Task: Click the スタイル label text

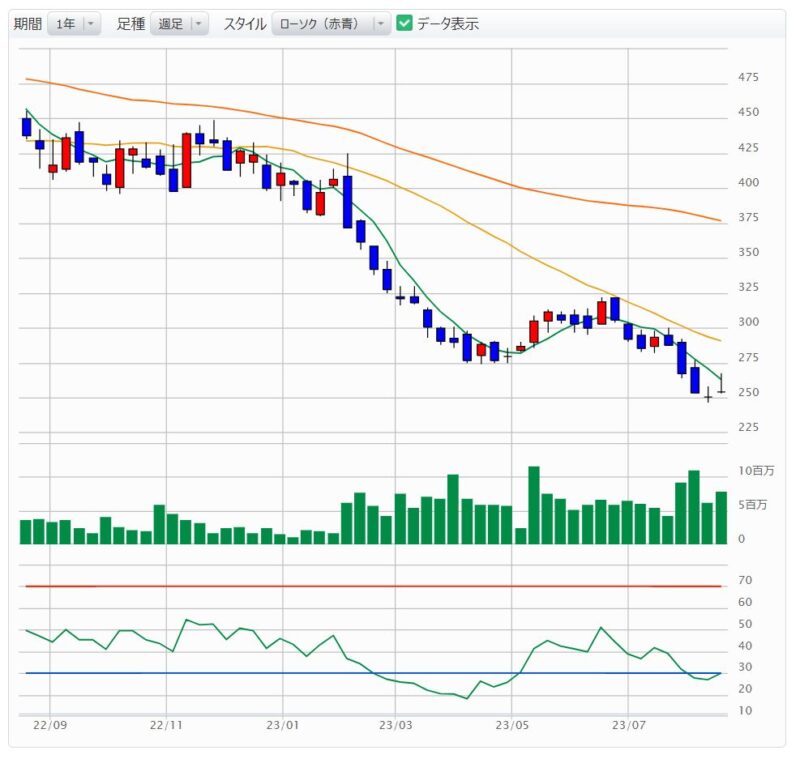Action: [245, 24]
